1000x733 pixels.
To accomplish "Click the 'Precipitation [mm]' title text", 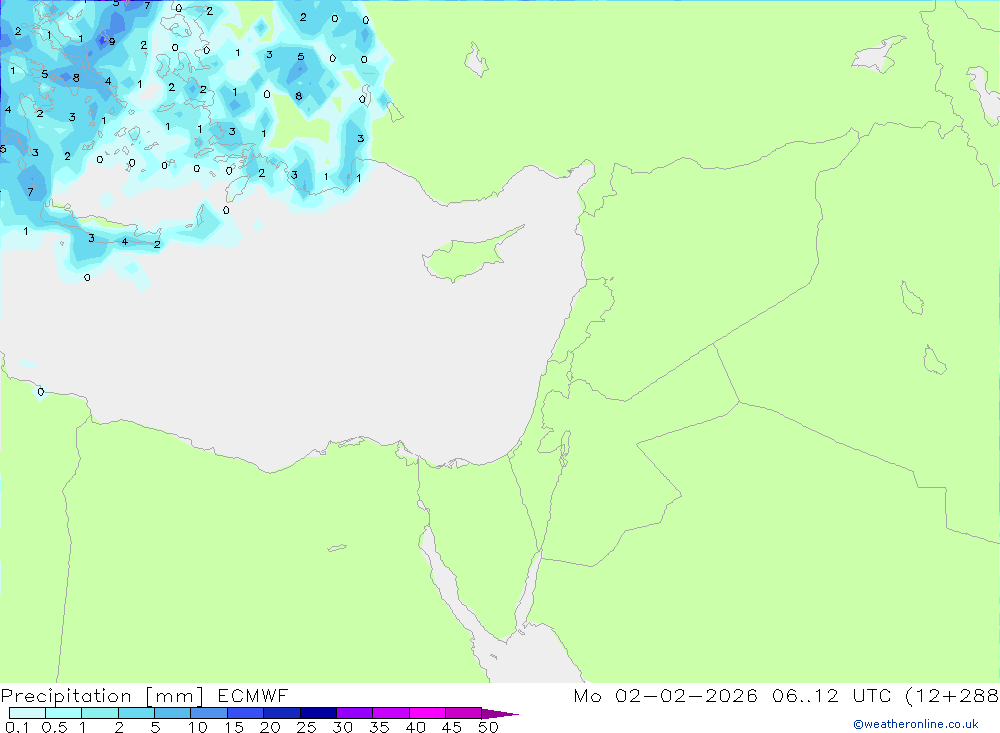I will click(102, 695).
